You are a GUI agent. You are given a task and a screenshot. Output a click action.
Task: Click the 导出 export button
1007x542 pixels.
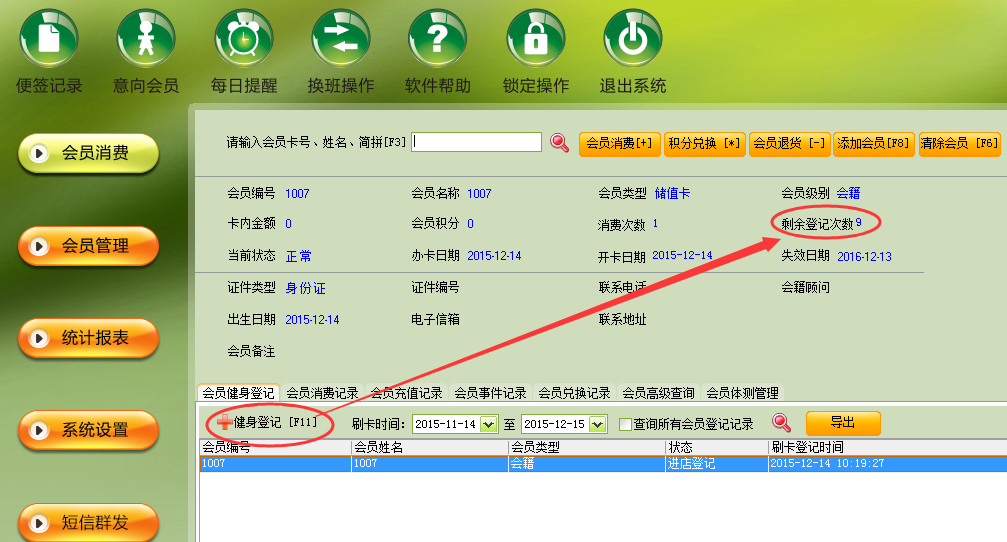[x=843, y=423]
